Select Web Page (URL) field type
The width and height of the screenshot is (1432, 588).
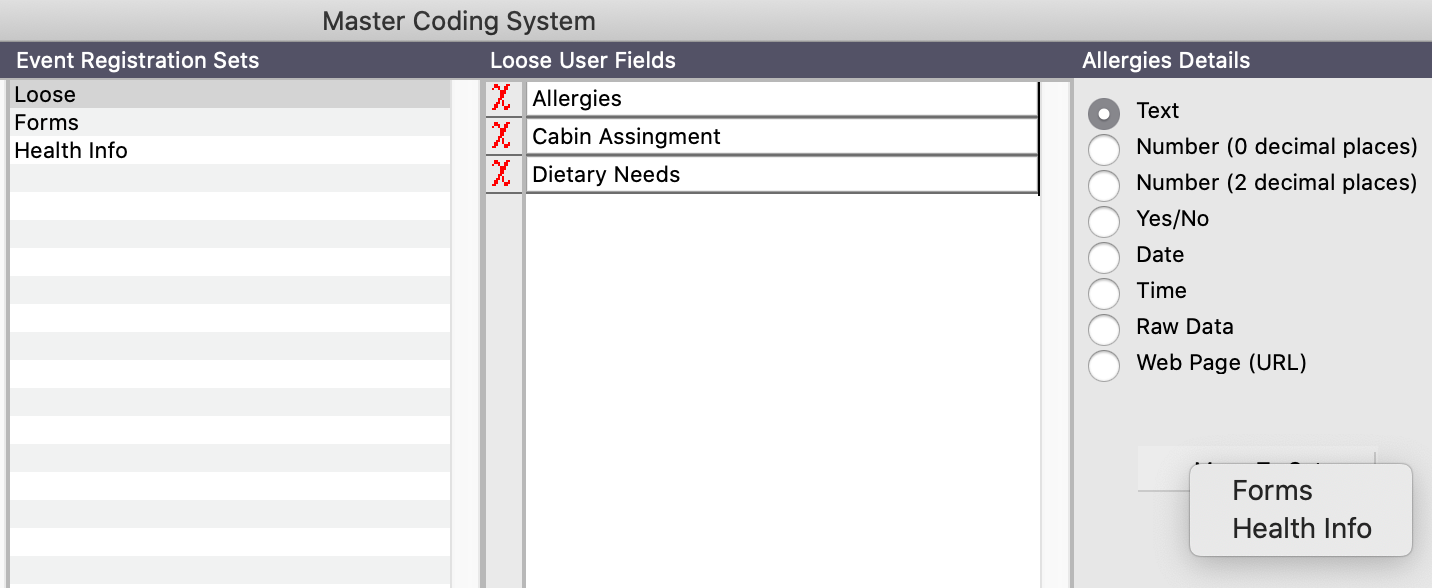click(1104, 365)
